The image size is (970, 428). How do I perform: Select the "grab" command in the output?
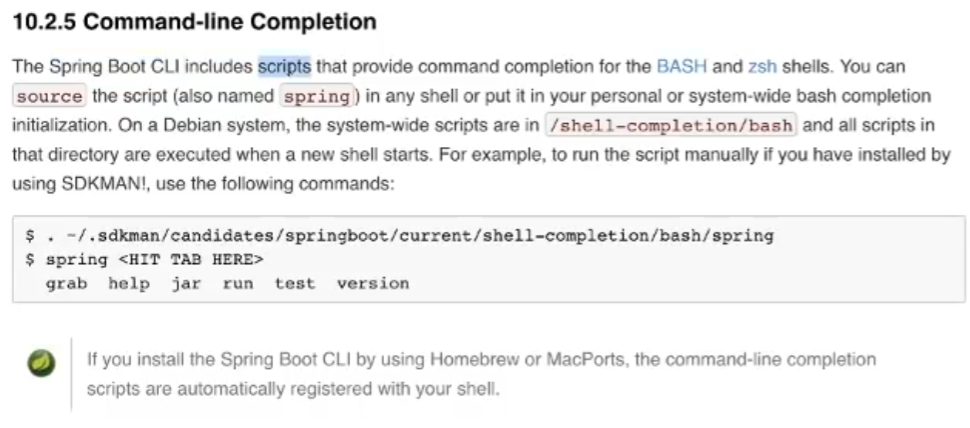click(x=66, y=284)
